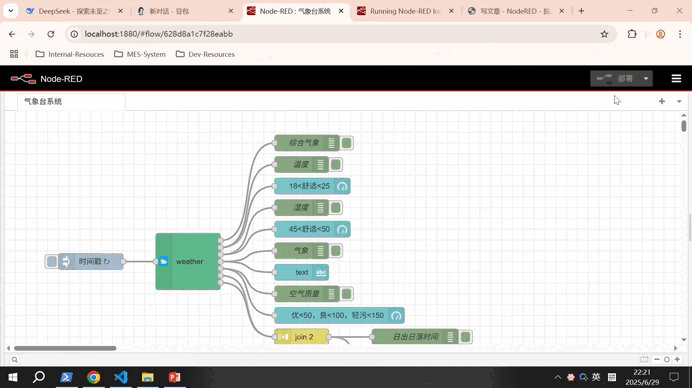Open the Node-RED hamburger main menu
The height and width of the screenshot is (388, 692).
click(x=676, y=79)
